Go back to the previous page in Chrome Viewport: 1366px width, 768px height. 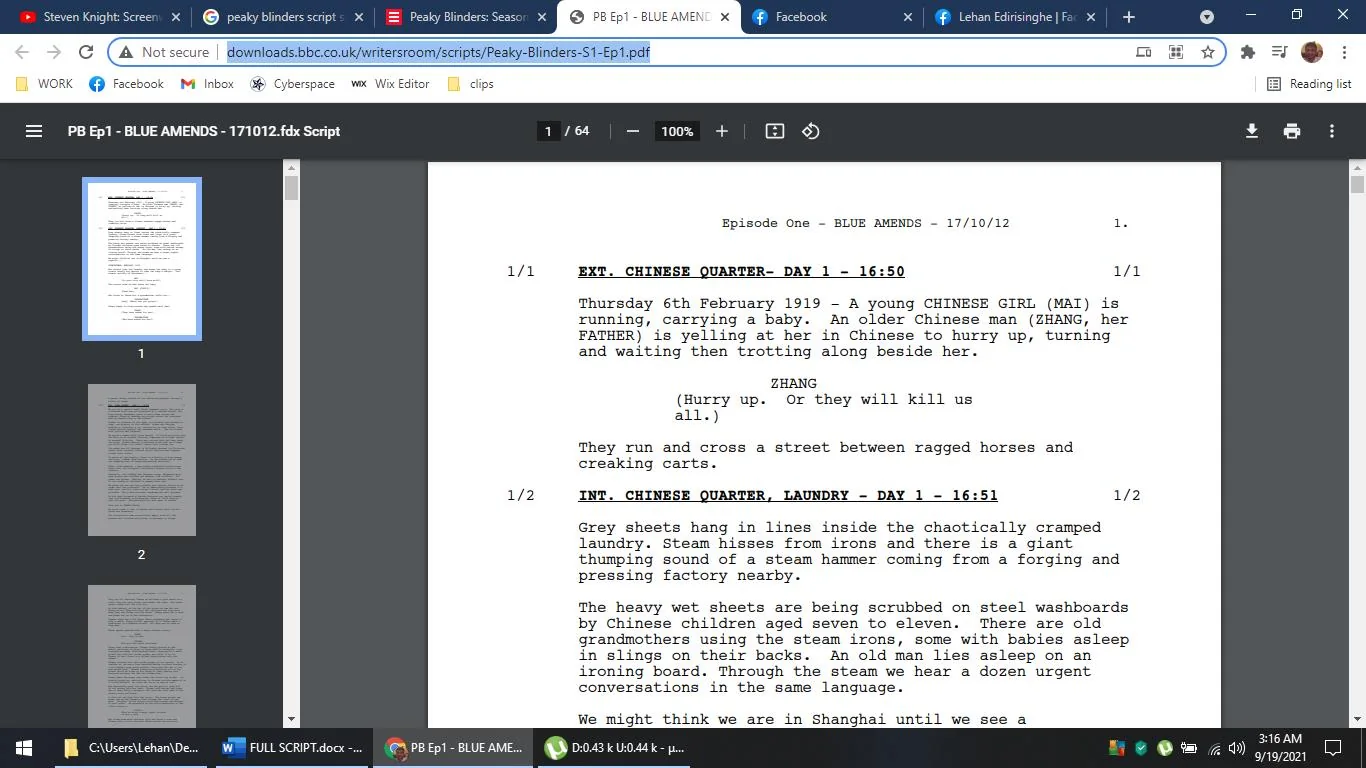tap(22, 52)
